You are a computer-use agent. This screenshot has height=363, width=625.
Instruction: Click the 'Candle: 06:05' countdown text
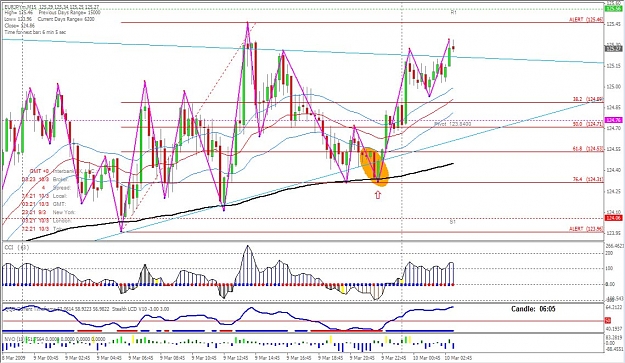[533, 309]
